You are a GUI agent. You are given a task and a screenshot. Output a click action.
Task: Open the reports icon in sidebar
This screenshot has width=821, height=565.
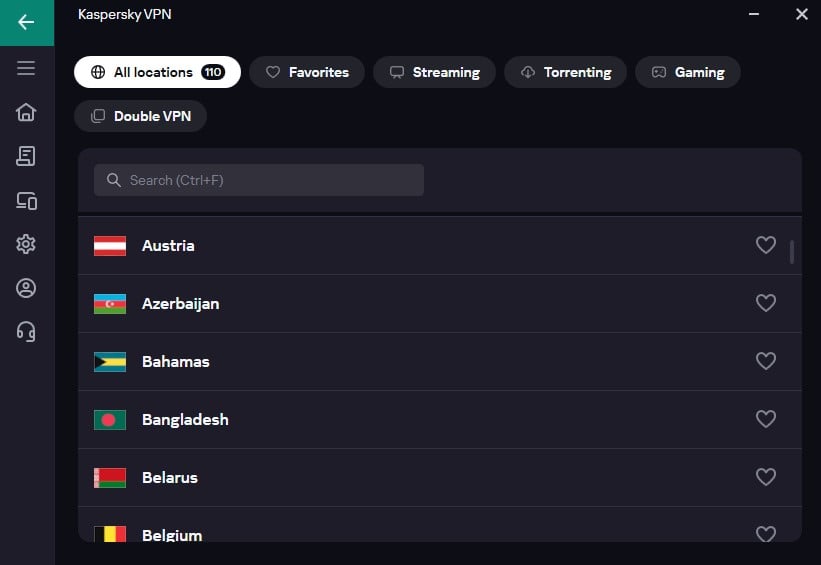pos(26,156)
